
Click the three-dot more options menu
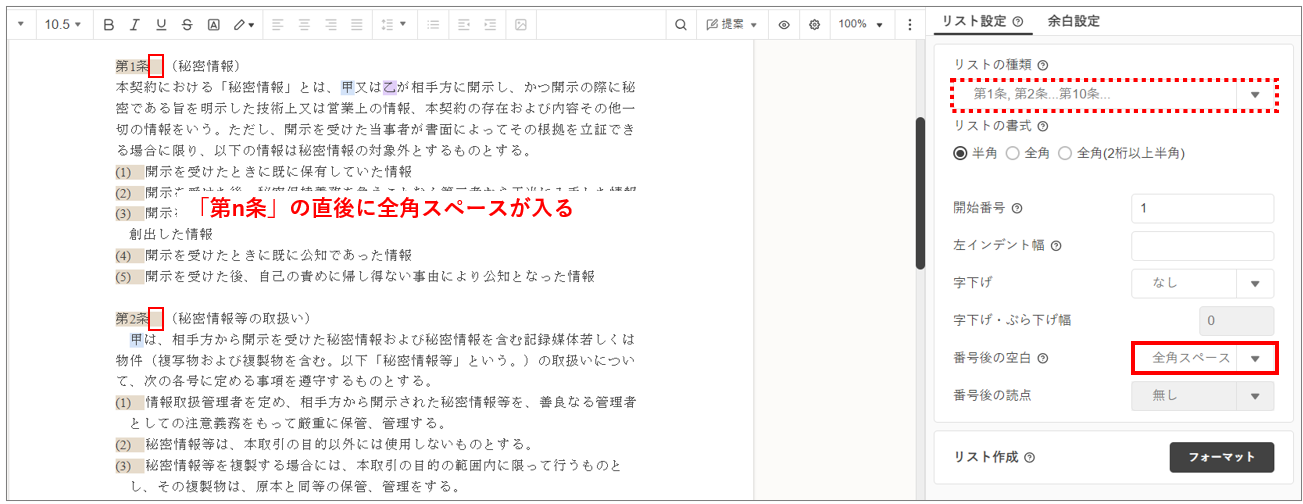pos(909,24)
